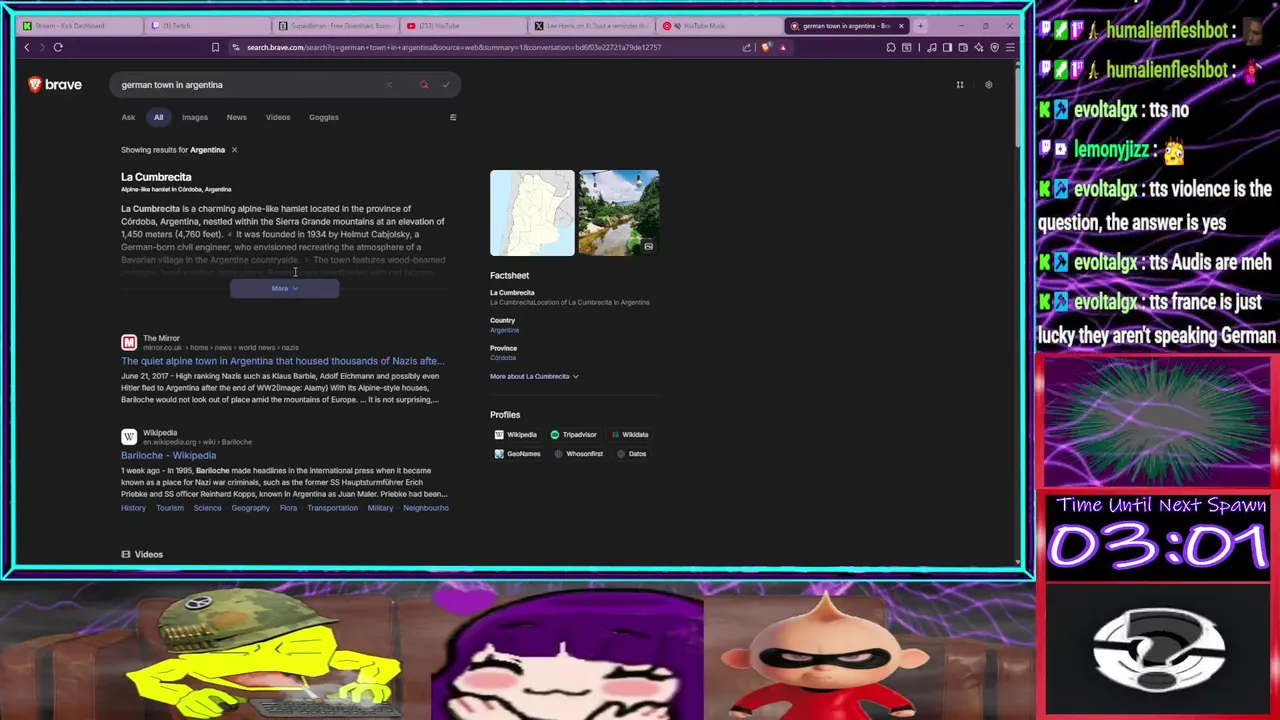1280x720 pixels.
Task: Expand More about La Cumbrecita
Action: (x=534, y=377)
